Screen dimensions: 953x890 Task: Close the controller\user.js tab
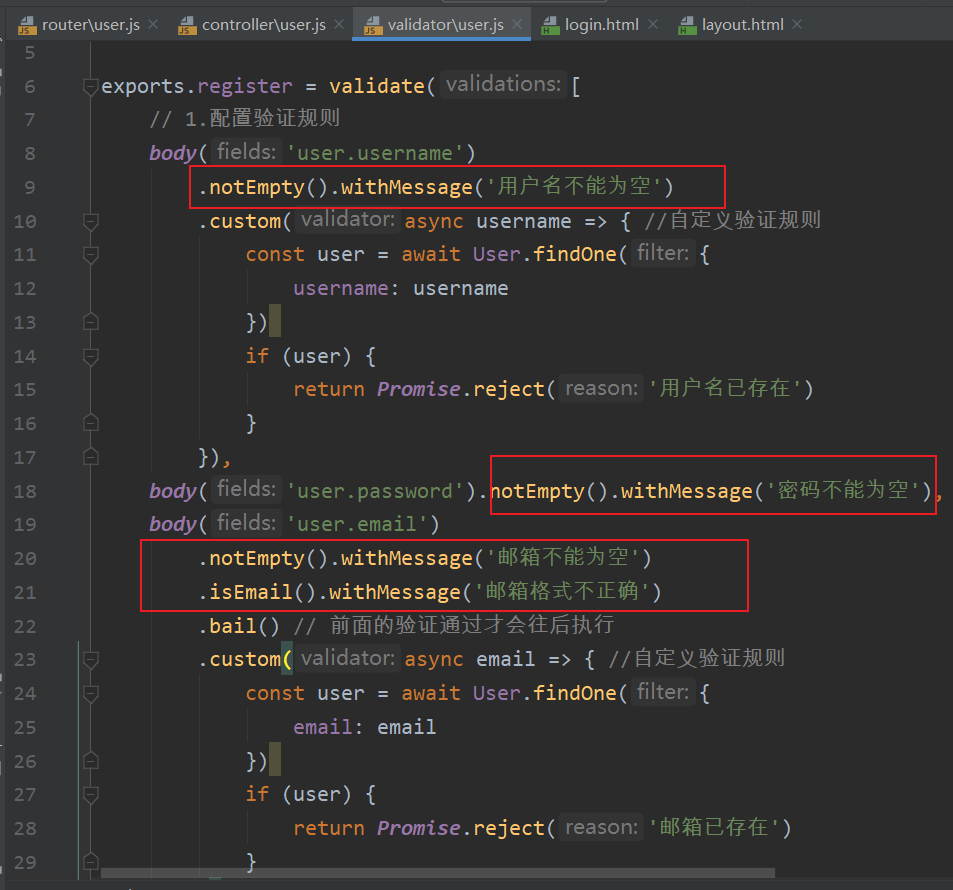[339, 24]
